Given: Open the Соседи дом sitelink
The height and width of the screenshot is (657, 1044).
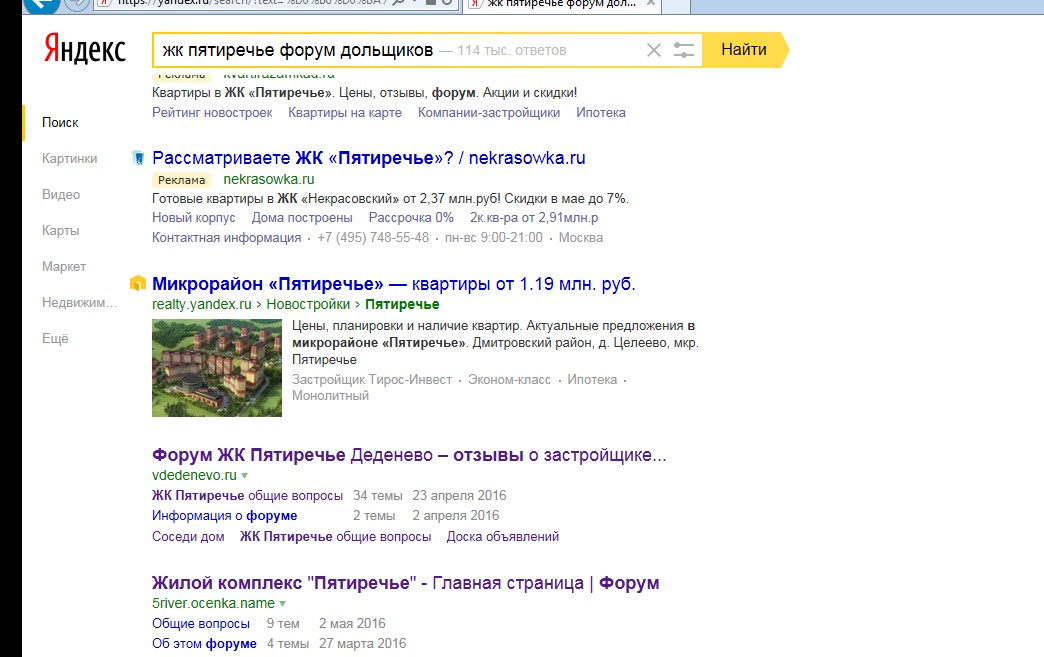Looking at the screenshot, I should (x=188, y=537).
